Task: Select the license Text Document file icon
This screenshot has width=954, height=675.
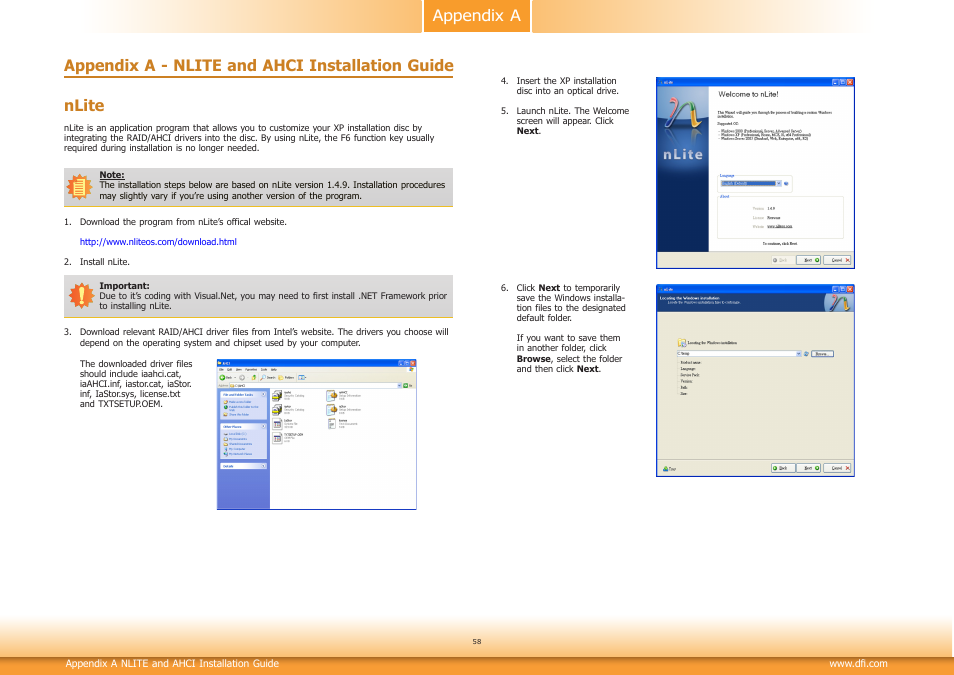Action: [332, 424]
